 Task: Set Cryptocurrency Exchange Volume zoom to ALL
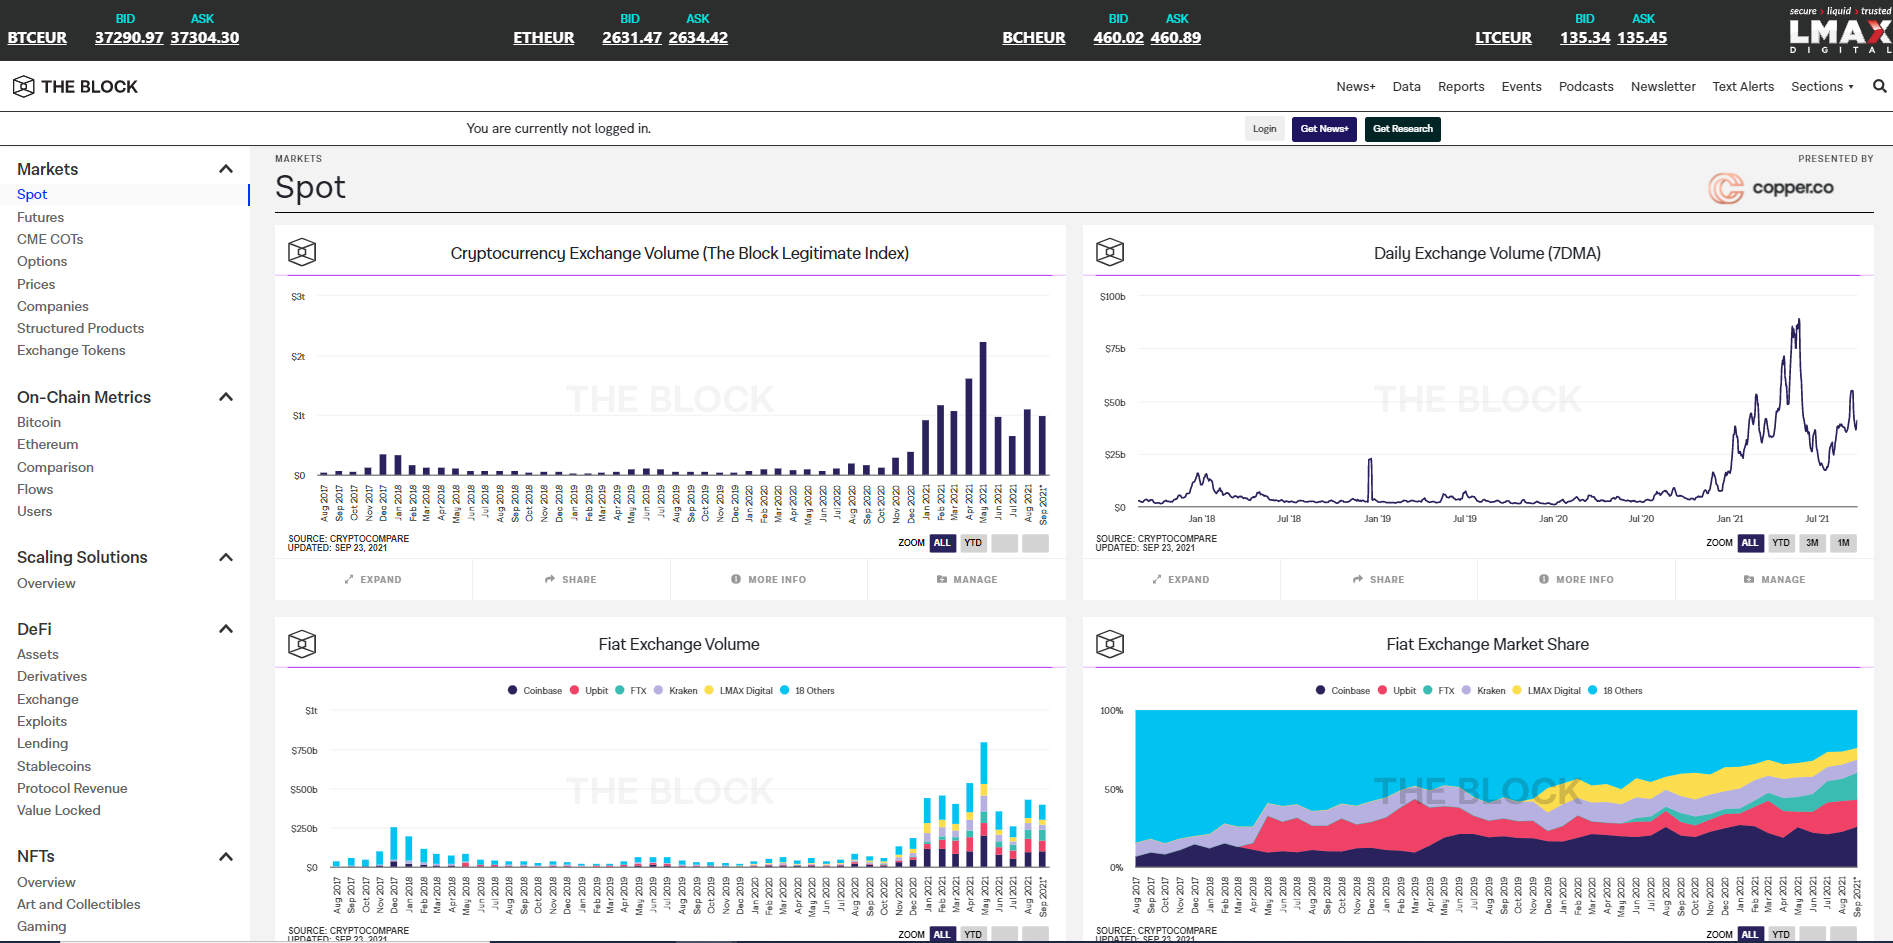click(942, 543)
